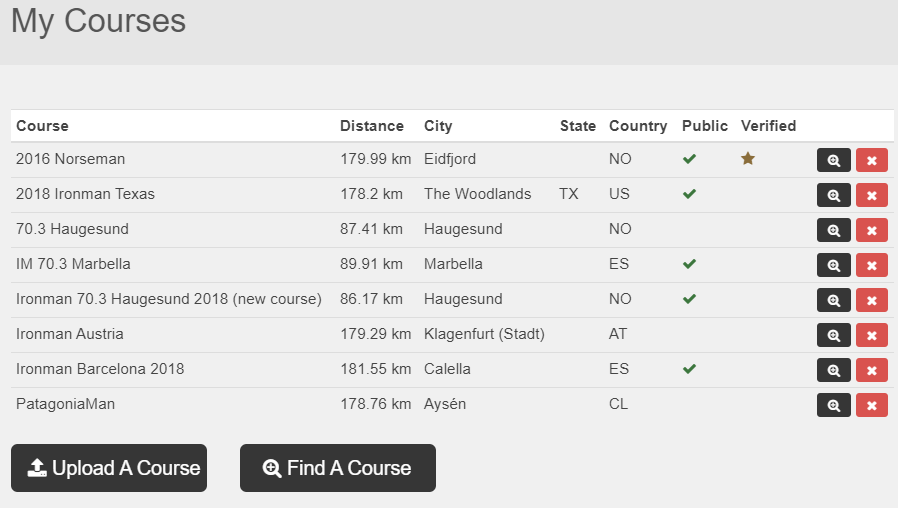Toggle public checkmark for IM 70.3 Marbella
Screen dimensions: 898x508
point(689,264)
